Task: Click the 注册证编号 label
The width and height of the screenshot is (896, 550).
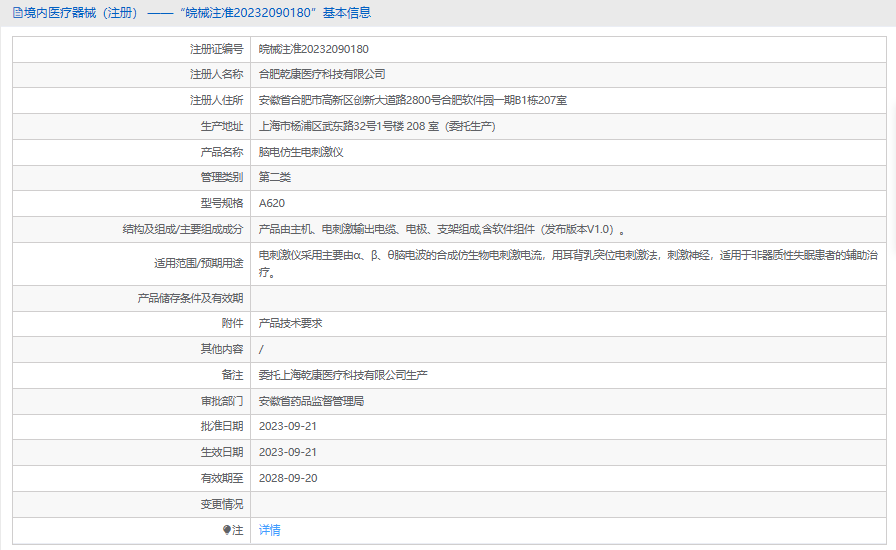Action: coord(217,49)
